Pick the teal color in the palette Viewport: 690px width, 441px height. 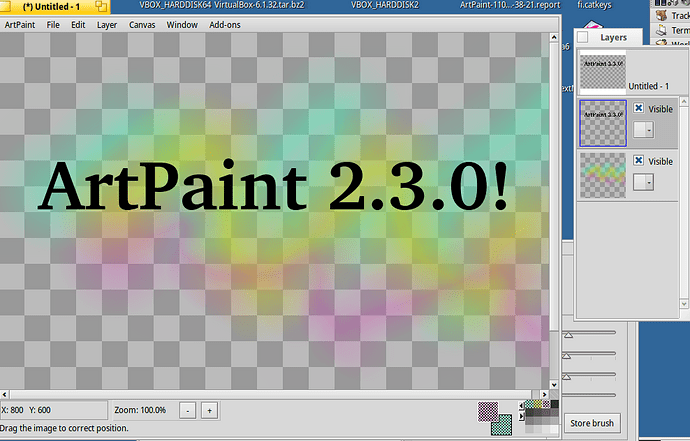click(x=529, y=404)
